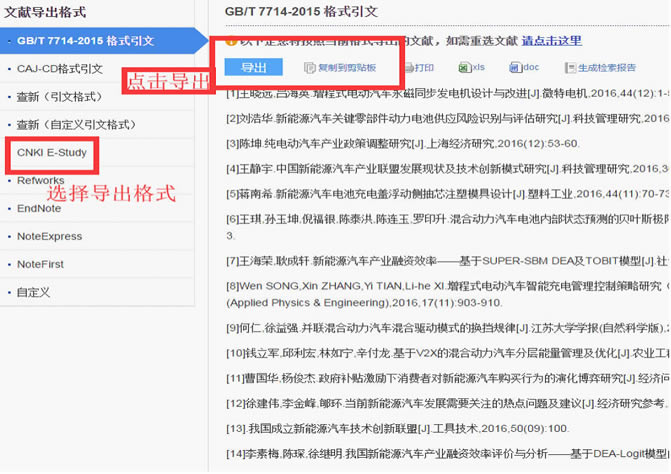Click citation [13] 我国成立新能源汽车技术创新联盟
Screen dimensions: 671x474
[x=398, y=429]
